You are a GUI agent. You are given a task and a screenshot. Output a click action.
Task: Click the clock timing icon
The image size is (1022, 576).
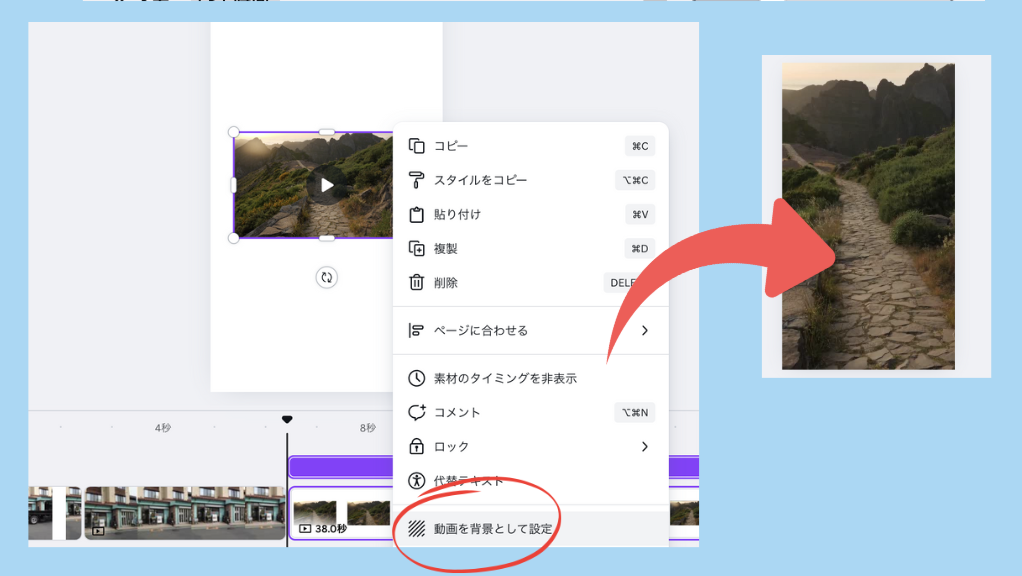click(x=416, y=378)
